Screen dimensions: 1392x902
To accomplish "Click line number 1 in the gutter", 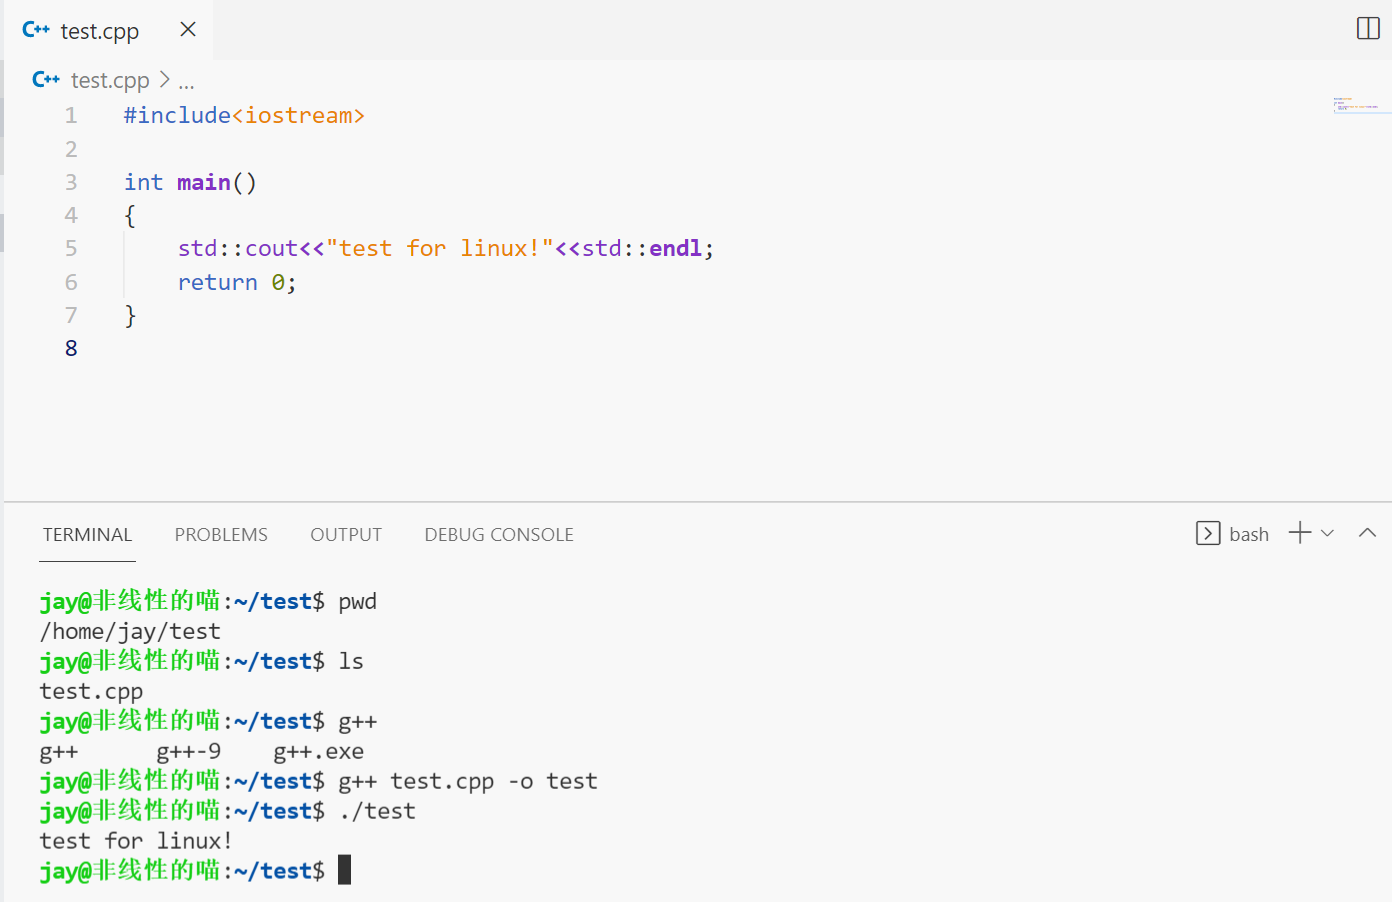I will [71, 116].
